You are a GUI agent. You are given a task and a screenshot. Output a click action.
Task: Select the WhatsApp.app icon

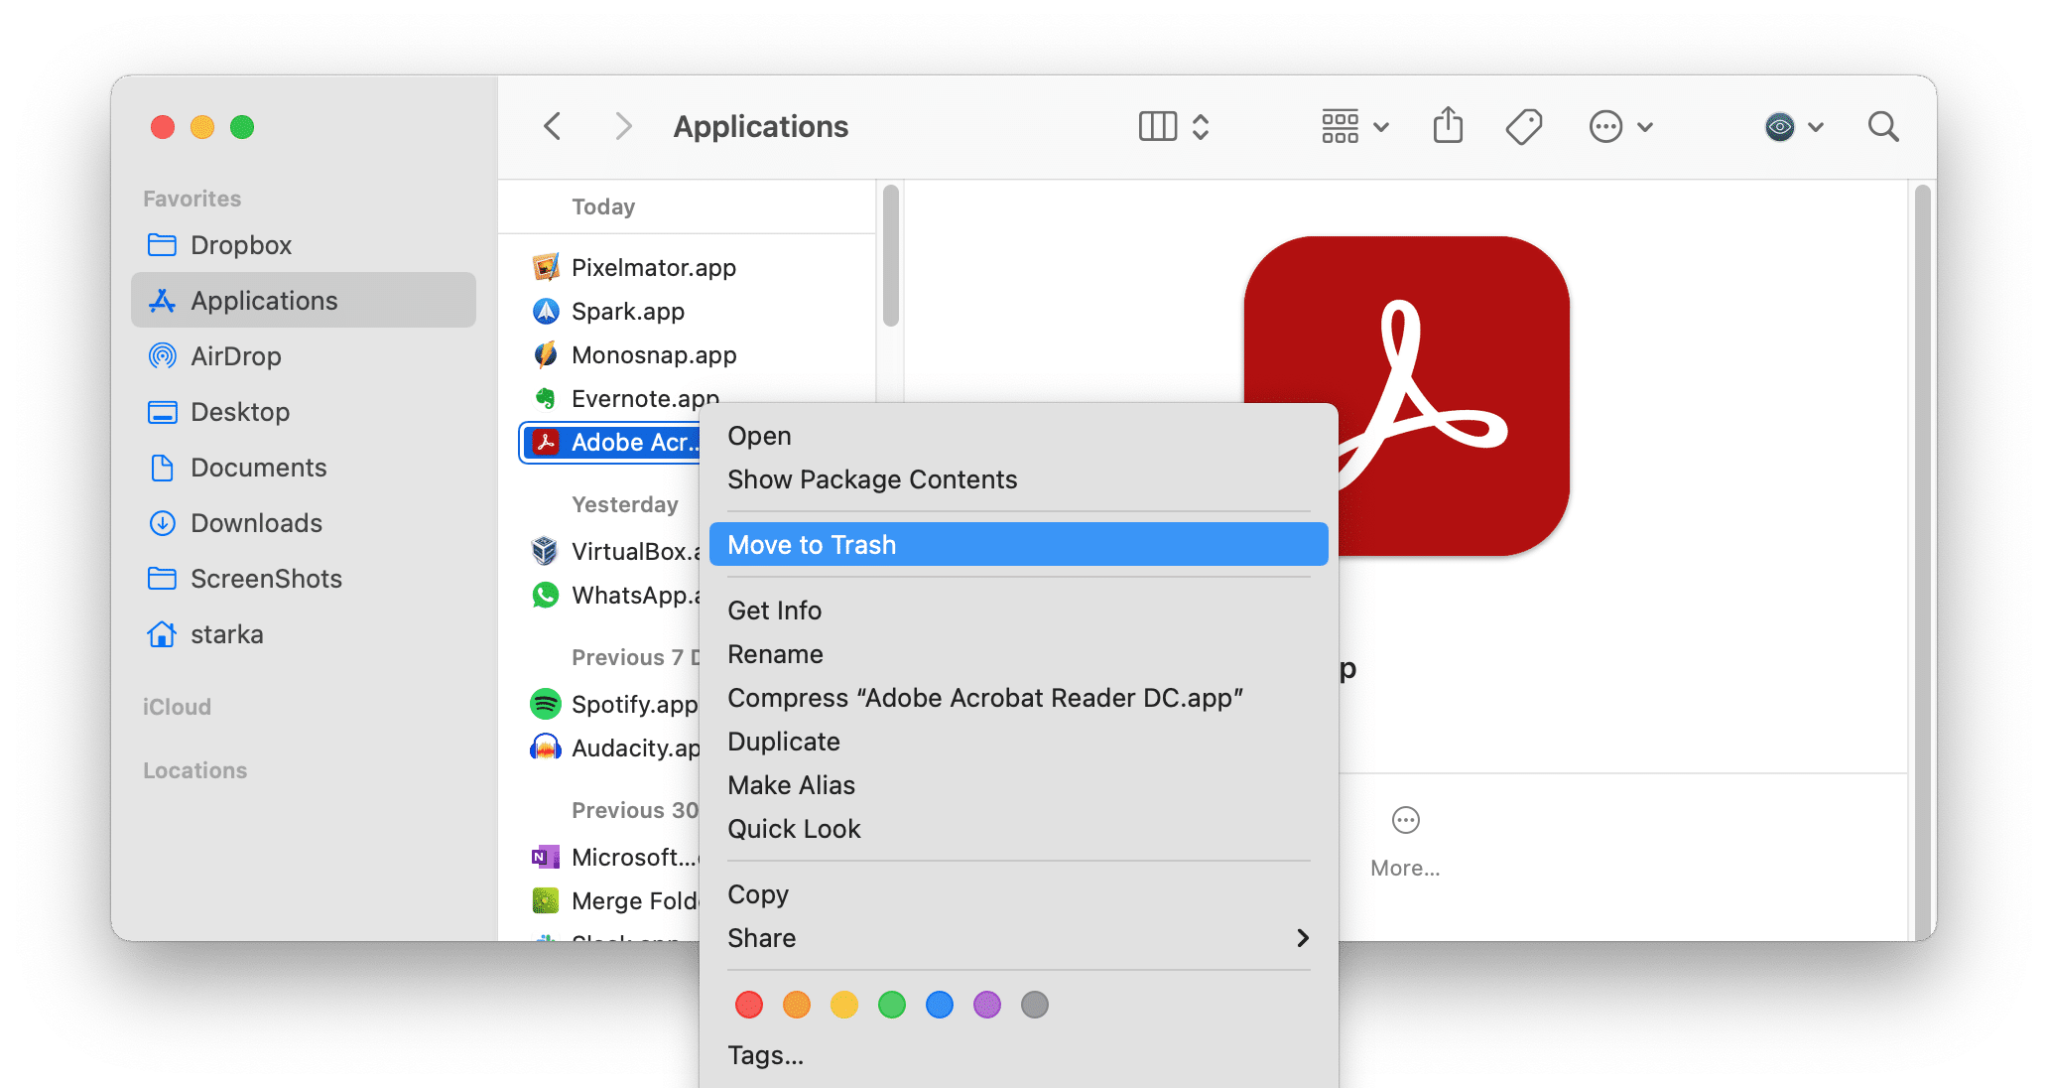click(x=545, y=595)
